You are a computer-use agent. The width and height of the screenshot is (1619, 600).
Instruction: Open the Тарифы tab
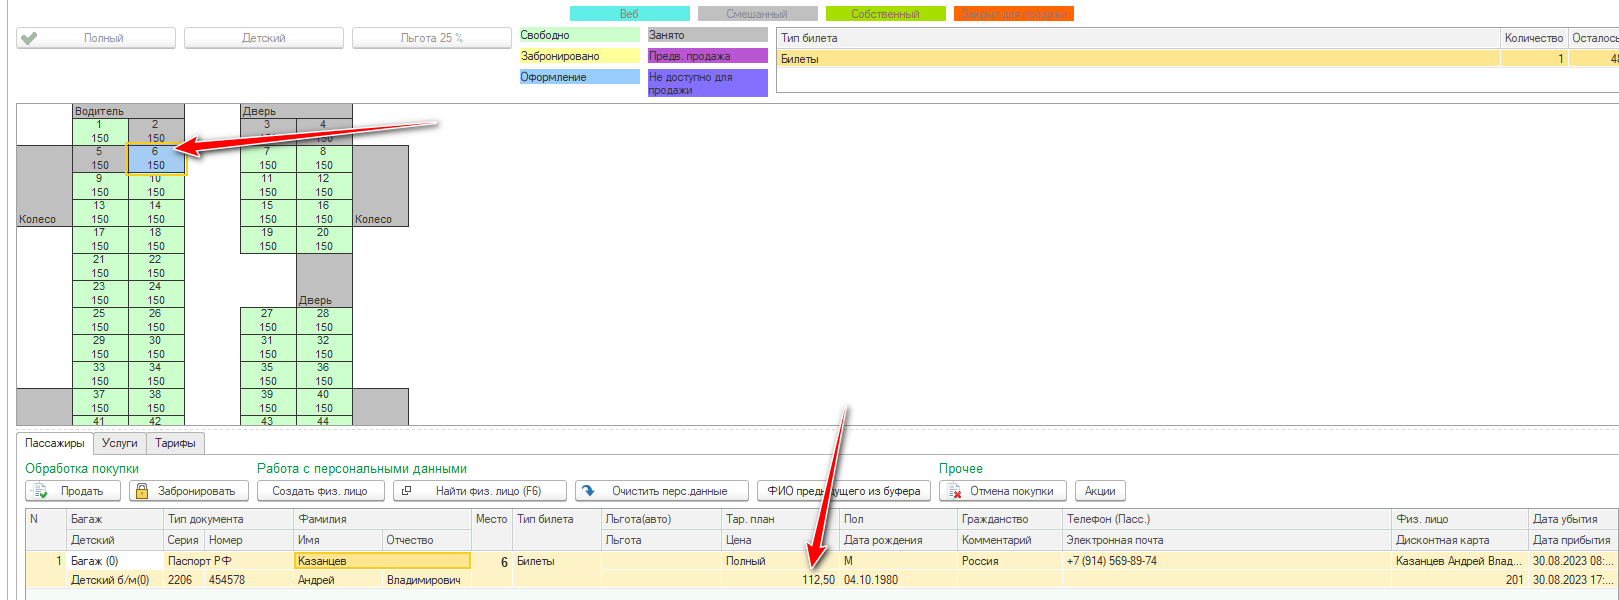pyautogui.click(x=176, y=443)
